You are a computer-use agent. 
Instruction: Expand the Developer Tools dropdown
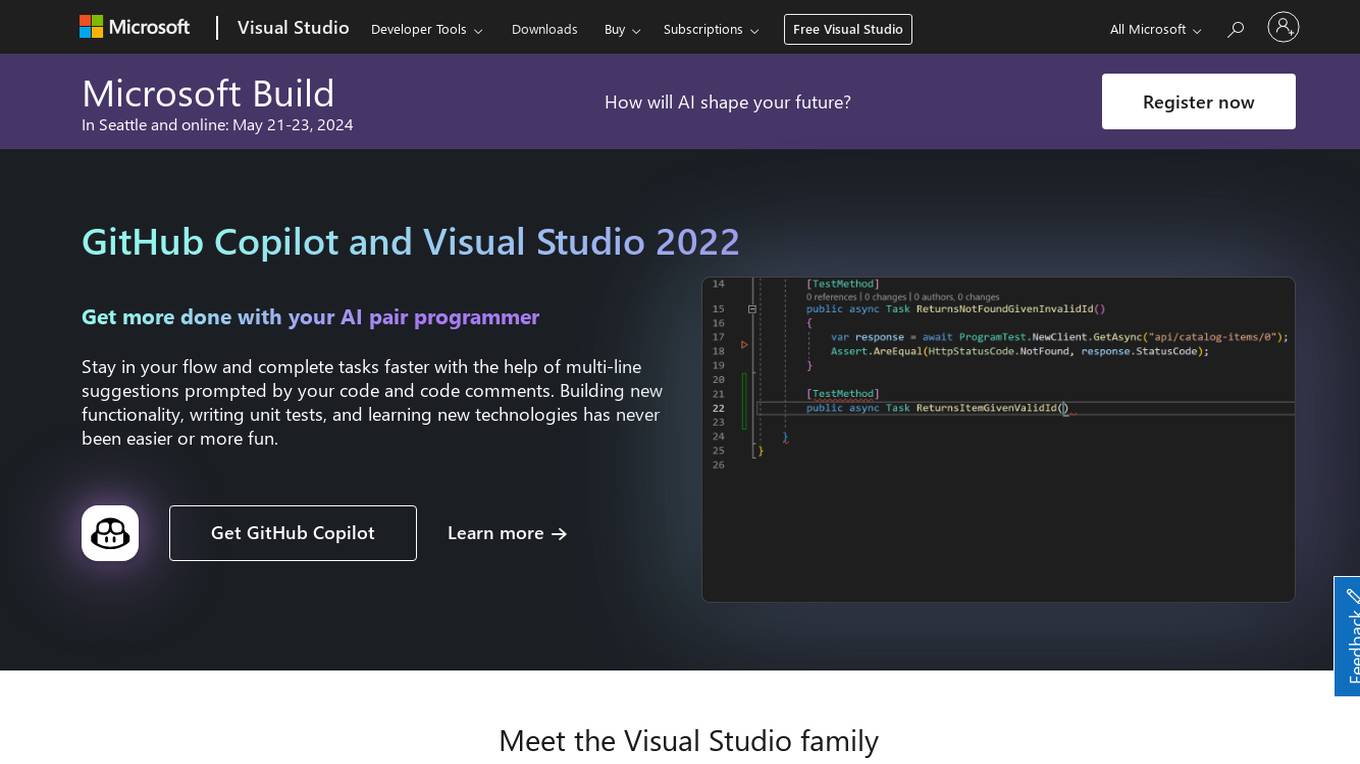427,30
